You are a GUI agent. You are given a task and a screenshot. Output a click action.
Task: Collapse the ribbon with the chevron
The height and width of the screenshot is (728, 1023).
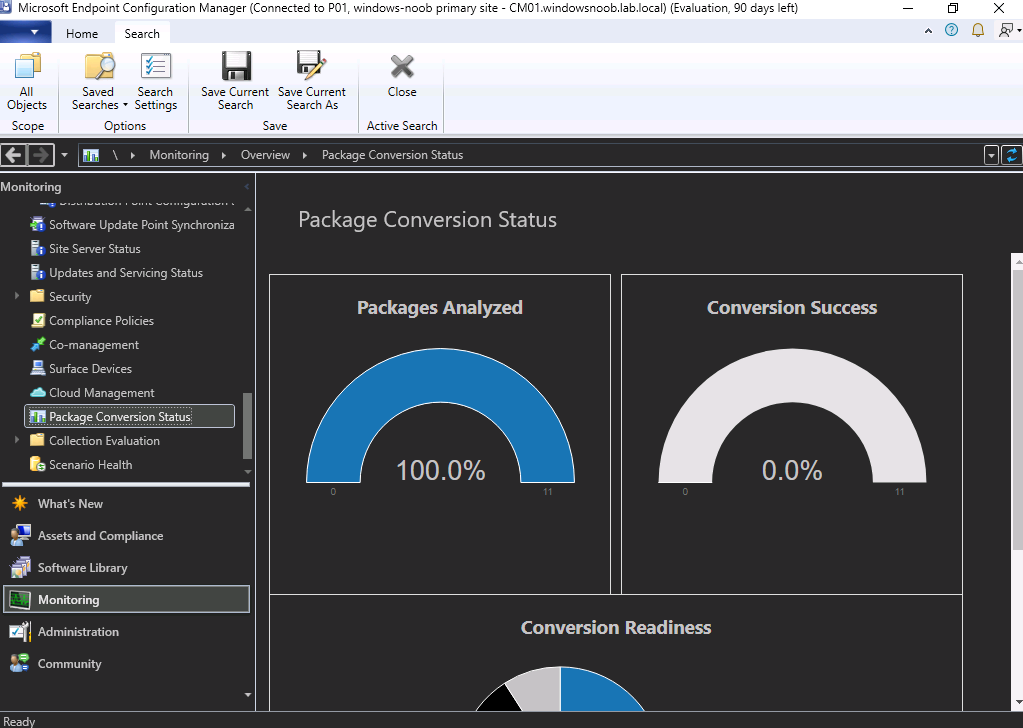928,31
